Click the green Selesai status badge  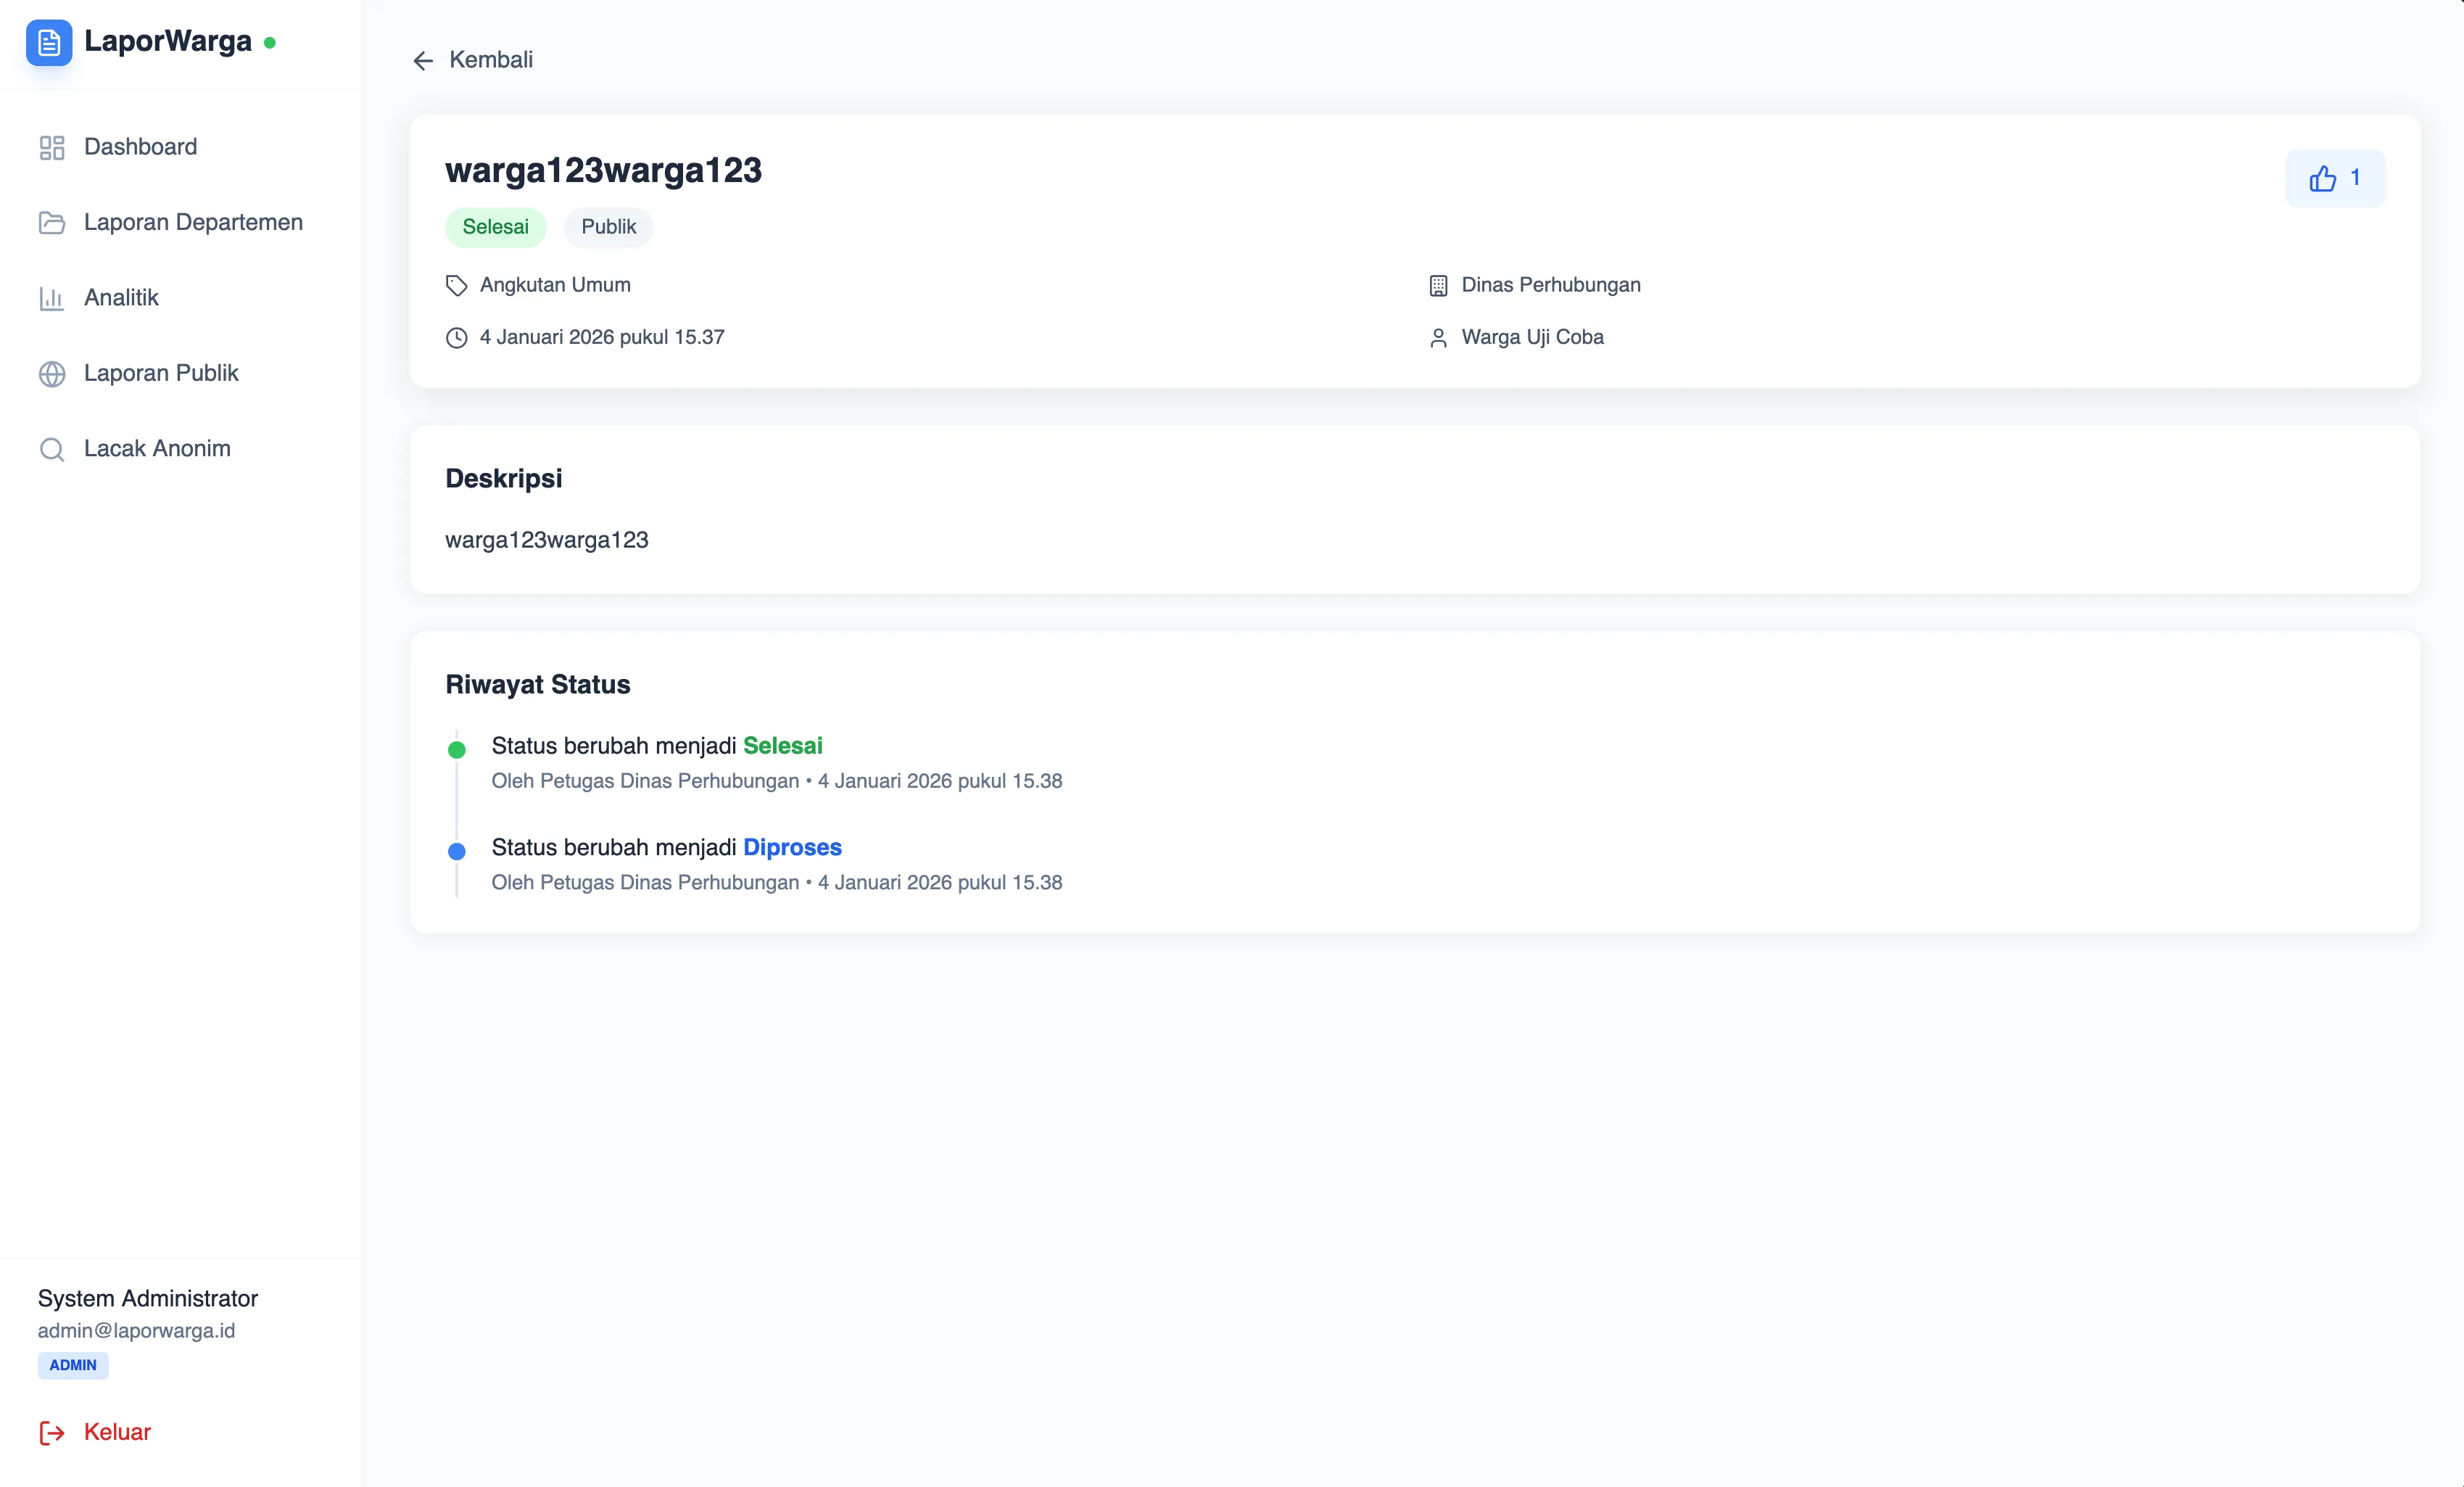(x=495, y=226)
